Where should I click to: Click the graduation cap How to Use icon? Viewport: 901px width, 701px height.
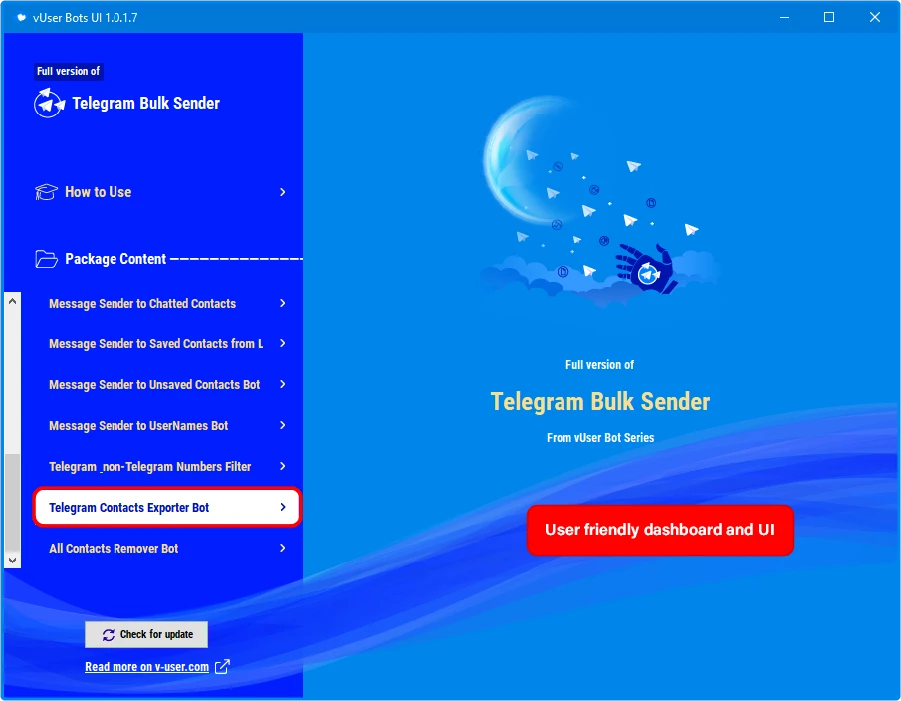[46, 192]
